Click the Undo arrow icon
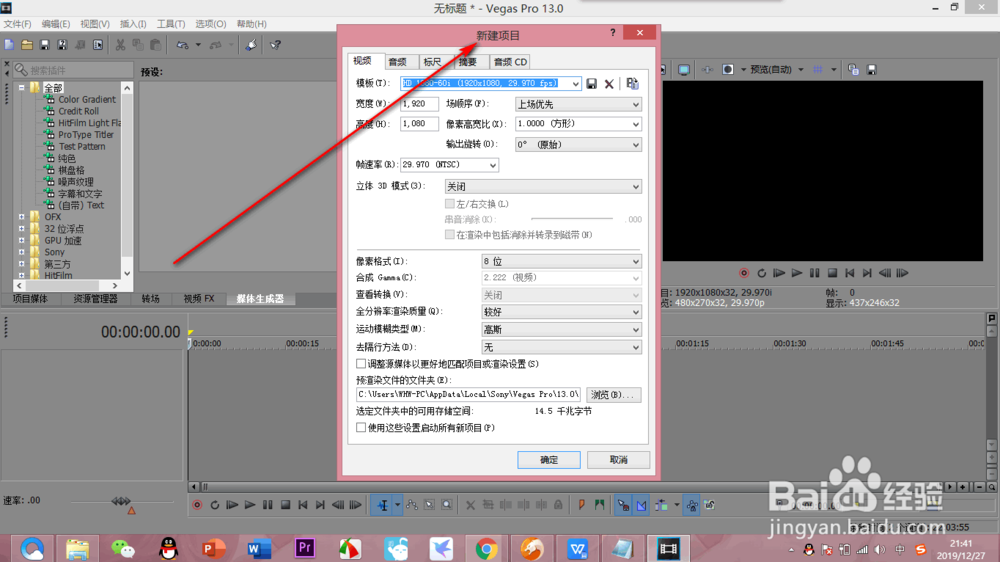The height and width of the screenshot is (562, 1000). [x=182, y=45]
